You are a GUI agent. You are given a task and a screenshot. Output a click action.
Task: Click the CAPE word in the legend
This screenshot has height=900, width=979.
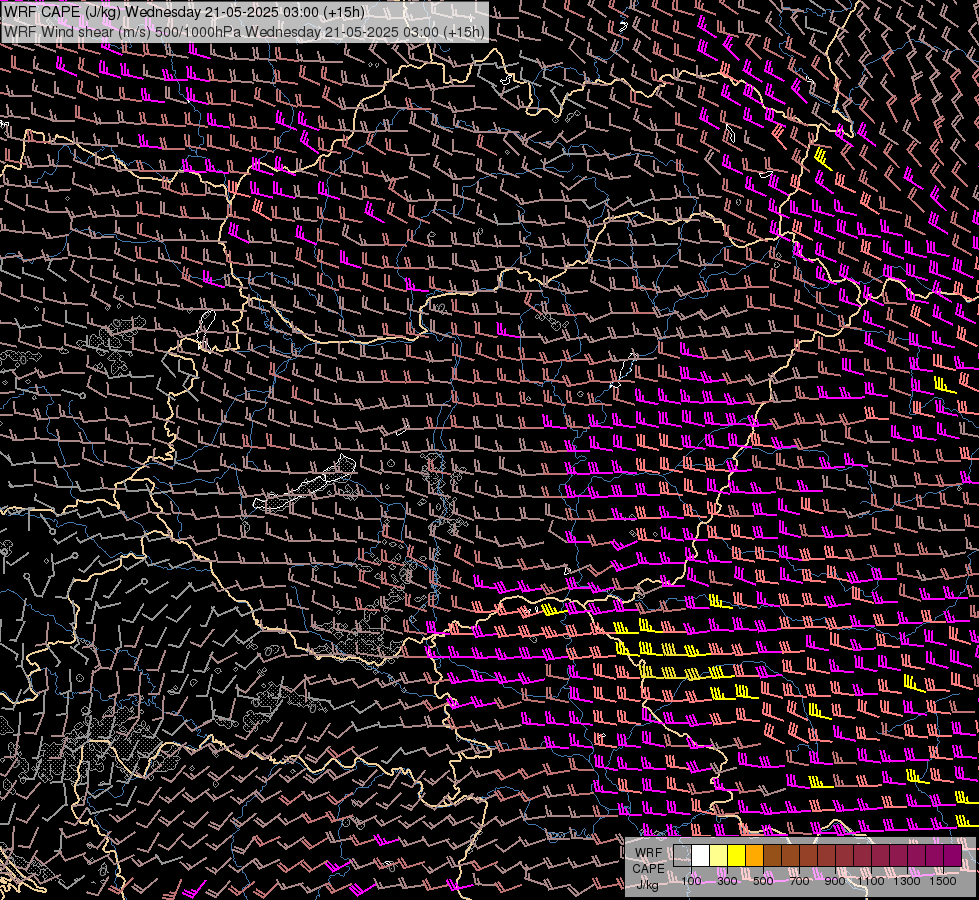(x=649, y=869)
